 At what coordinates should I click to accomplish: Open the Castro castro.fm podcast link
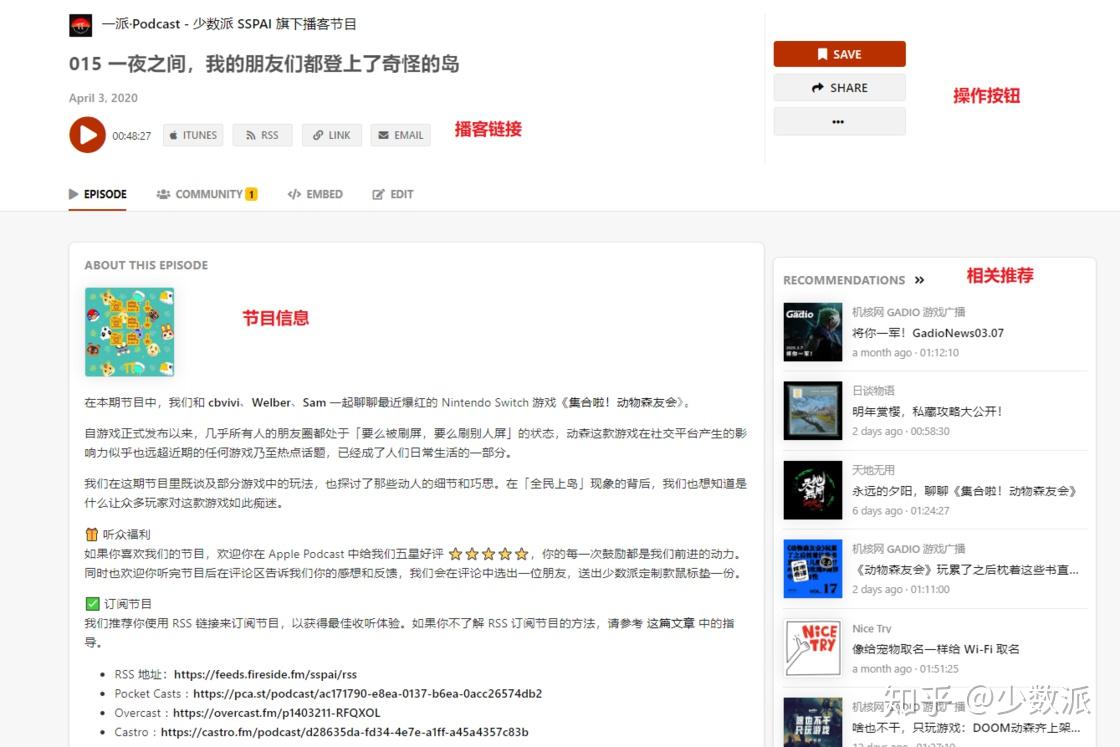pyautogui.click(x=344, y=732)
